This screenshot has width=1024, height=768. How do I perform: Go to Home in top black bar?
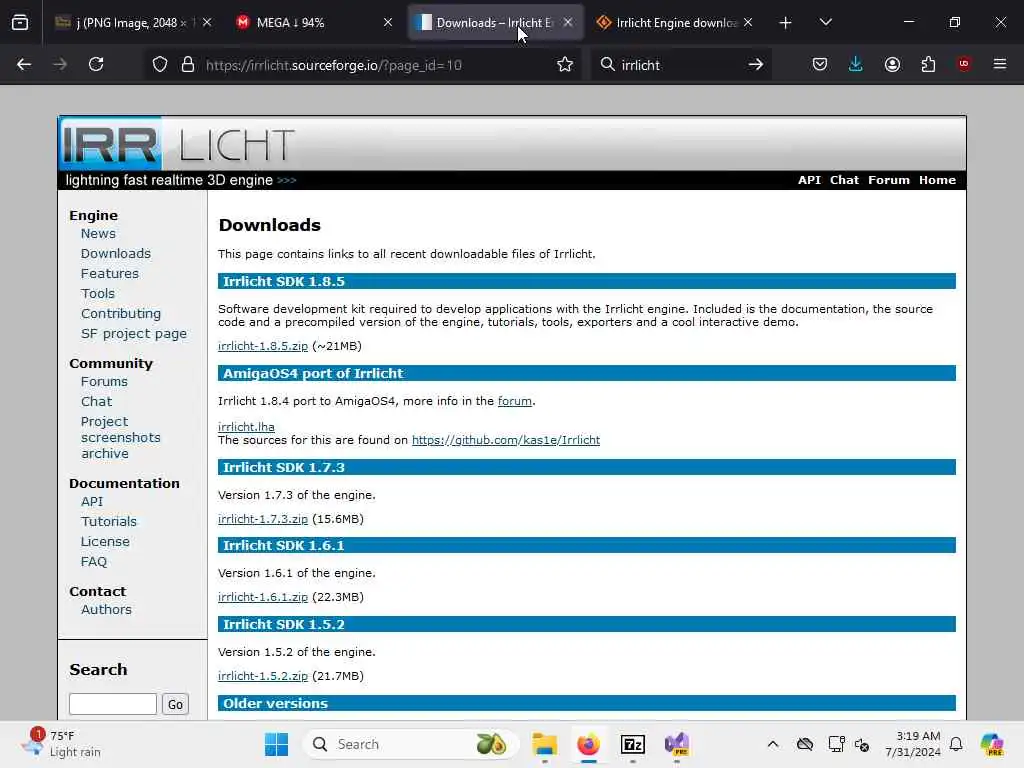coord(937,180)
